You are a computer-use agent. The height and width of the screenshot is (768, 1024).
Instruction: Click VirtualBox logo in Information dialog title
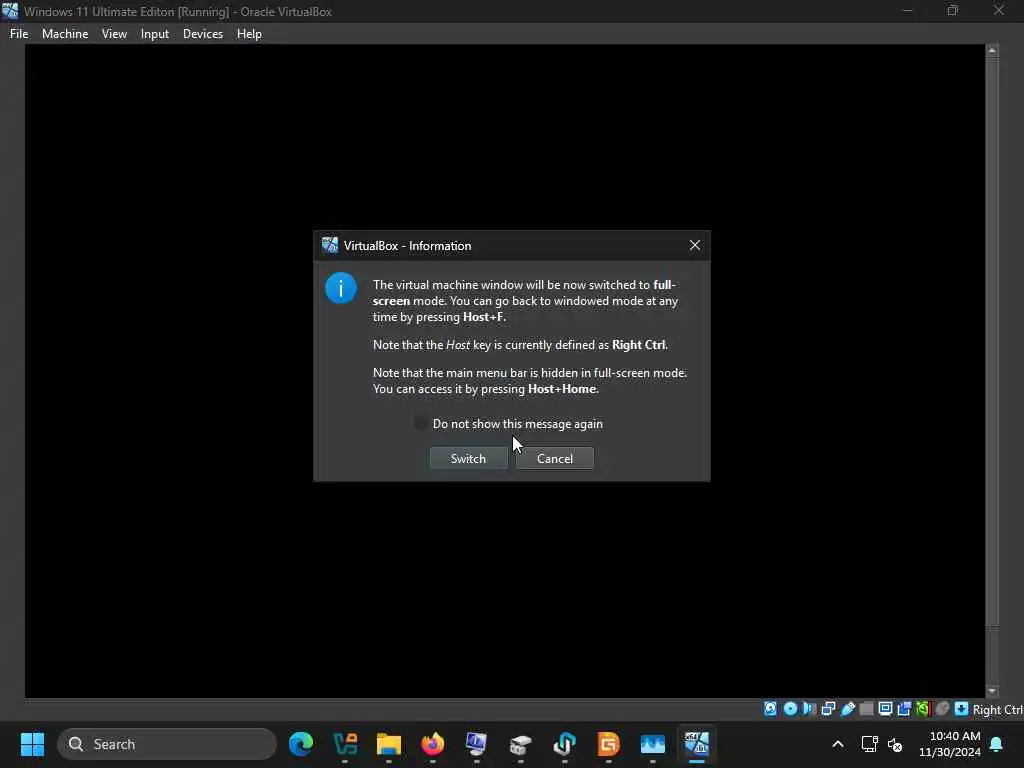click(x=330, y=246)
